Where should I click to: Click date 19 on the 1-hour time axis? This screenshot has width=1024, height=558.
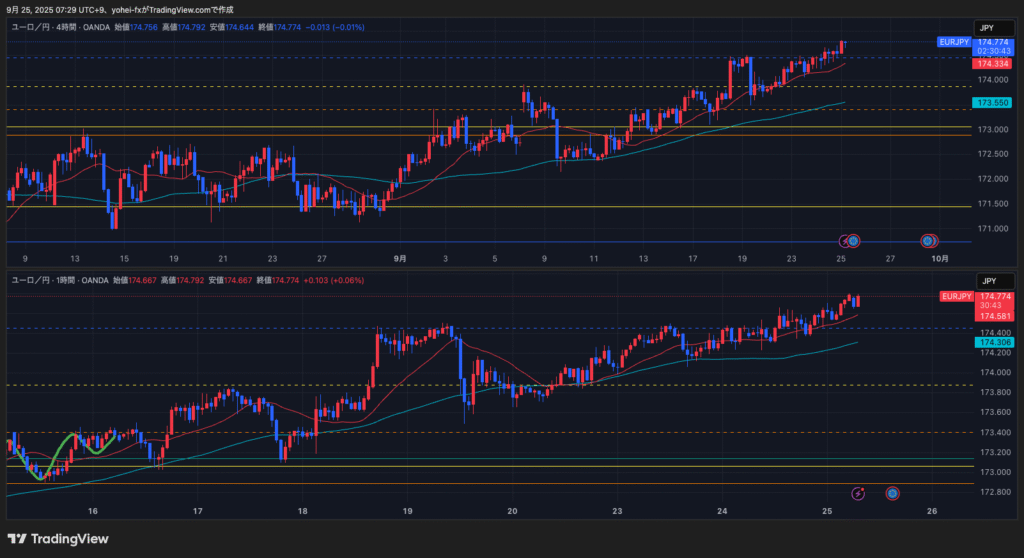click(x=408, y=511)
